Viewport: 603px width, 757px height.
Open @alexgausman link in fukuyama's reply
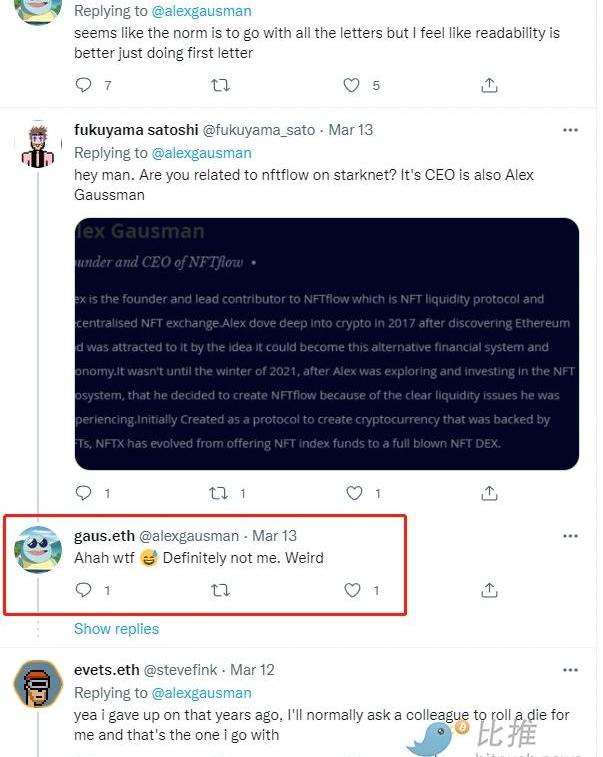coord(201,153)
